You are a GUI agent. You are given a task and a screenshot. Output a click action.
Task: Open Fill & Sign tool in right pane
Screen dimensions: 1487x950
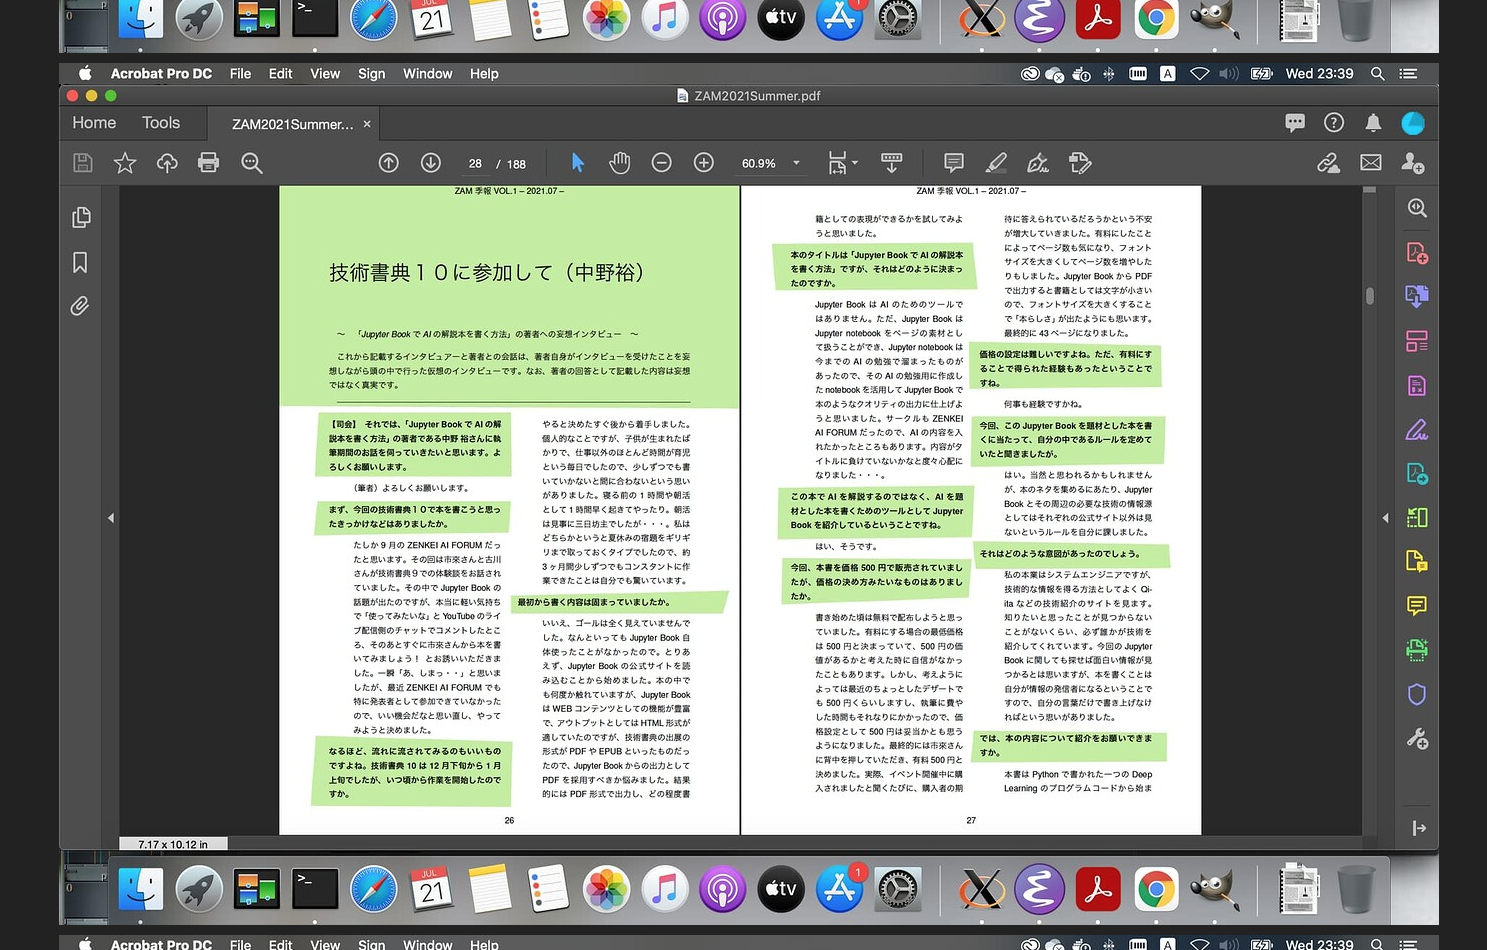(1417, 430)
